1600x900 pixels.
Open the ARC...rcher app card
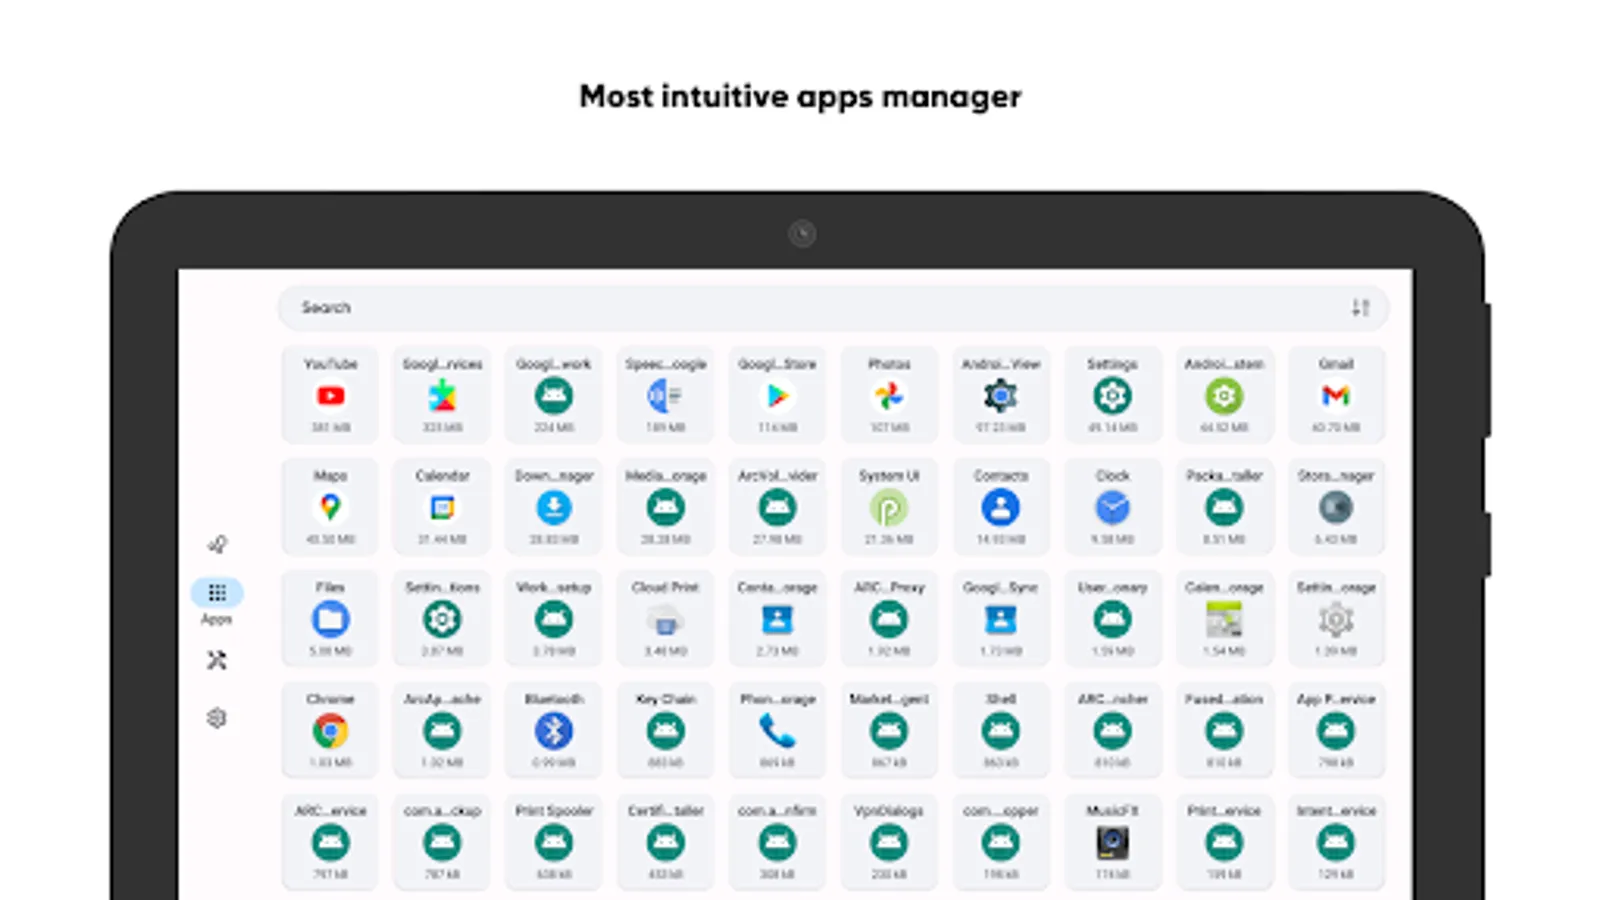pyautogui.click(x=1112, y=731)
